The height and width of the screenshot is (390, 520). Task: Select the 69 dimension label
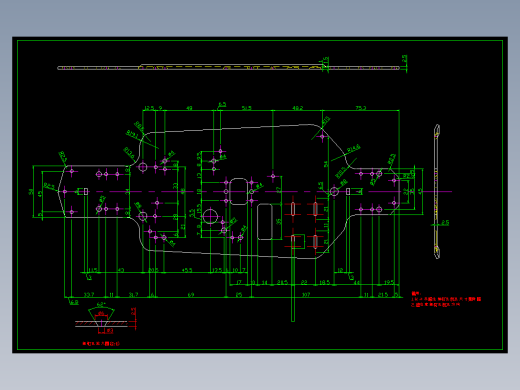tap(191, 295)
